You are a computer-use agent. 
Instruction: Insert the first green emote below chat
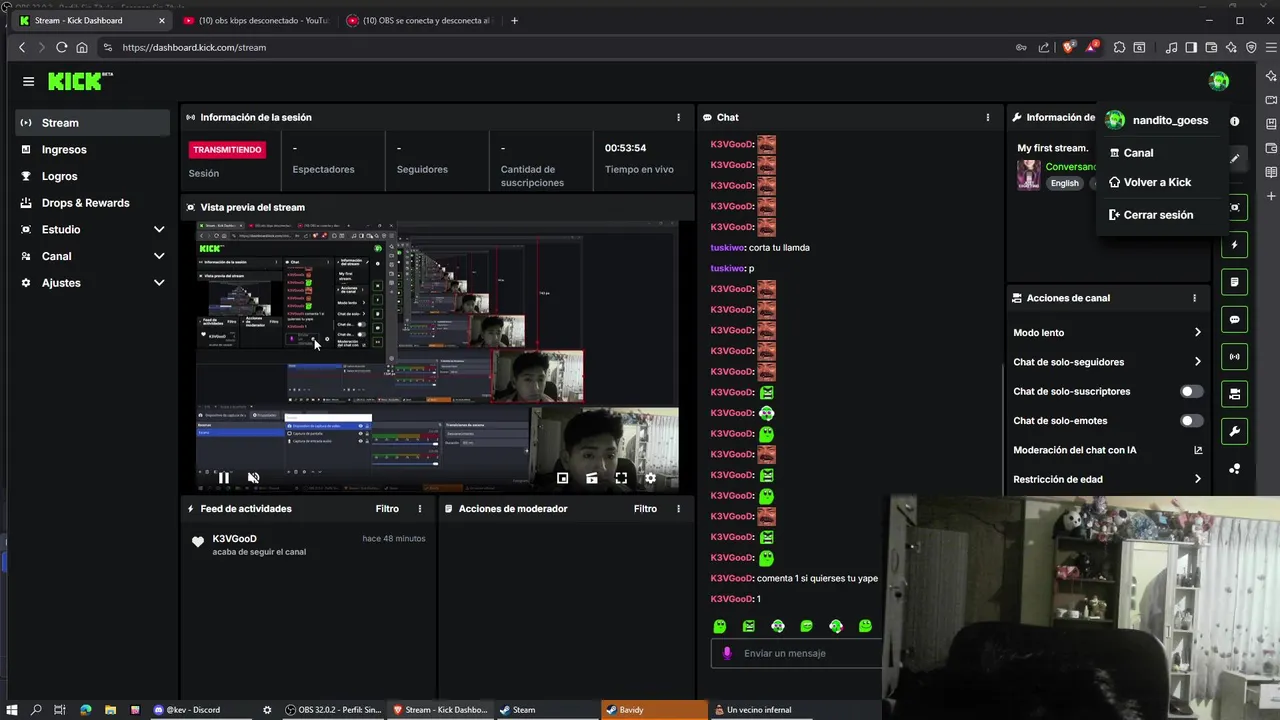coord(719,626)
